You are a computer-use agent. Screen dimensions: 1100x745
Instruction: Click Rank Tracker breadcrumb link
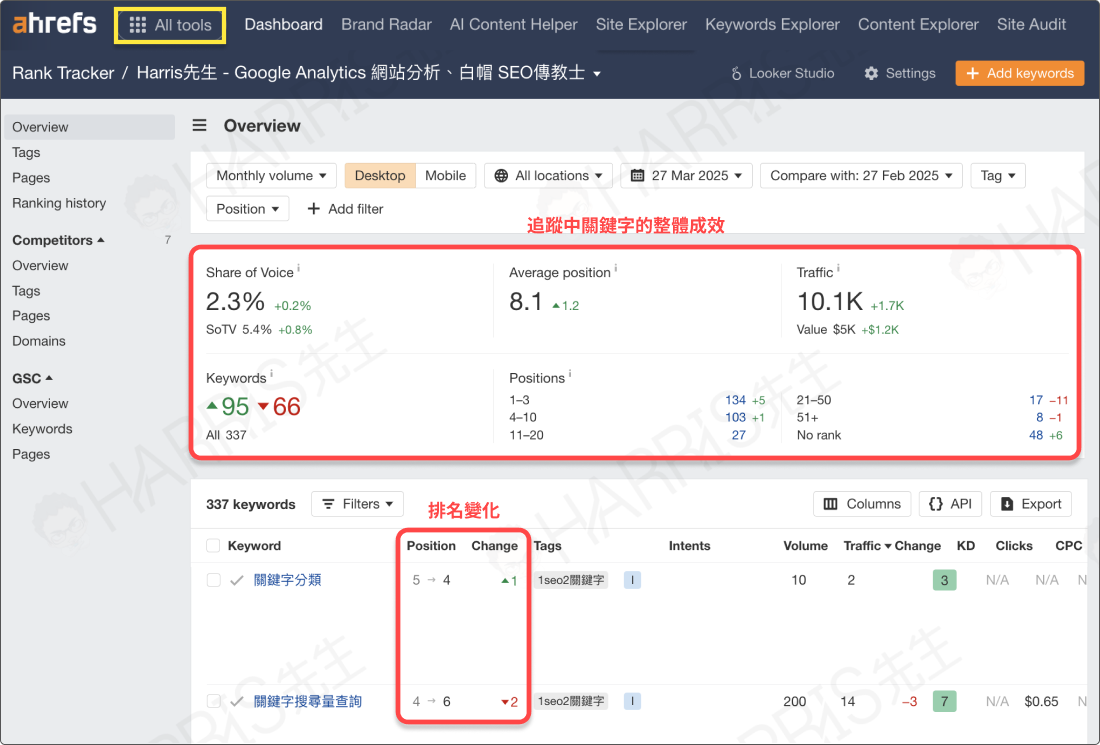[x=63, y=73]
